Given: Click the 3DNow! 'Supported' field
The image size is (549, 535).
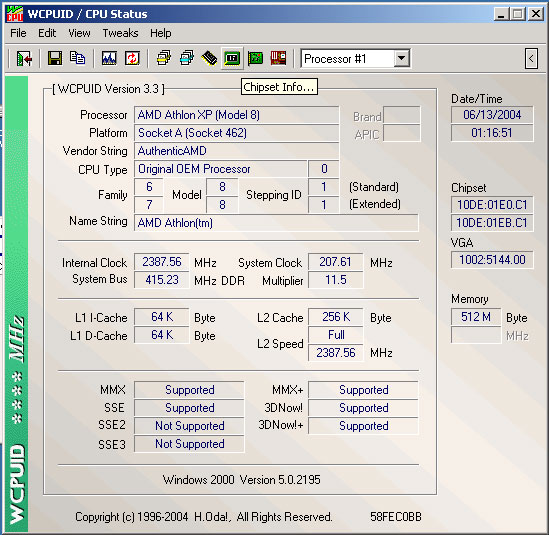Looking at the screenshot, I should [363, 408].
